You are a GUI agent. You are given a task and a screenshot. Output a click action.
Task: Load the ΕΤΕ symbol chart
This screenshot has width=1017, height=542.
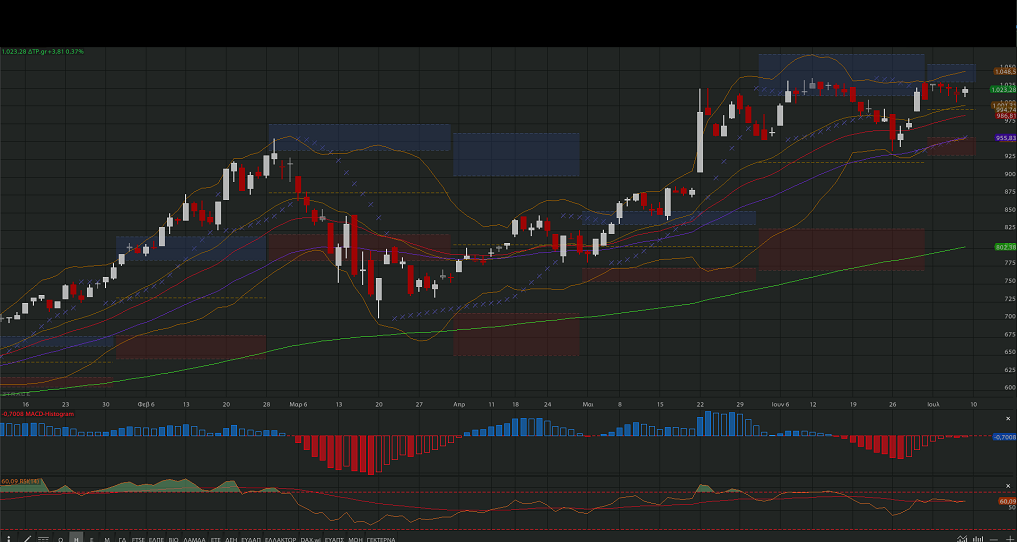pyautogui.click(x=215, y=539)
